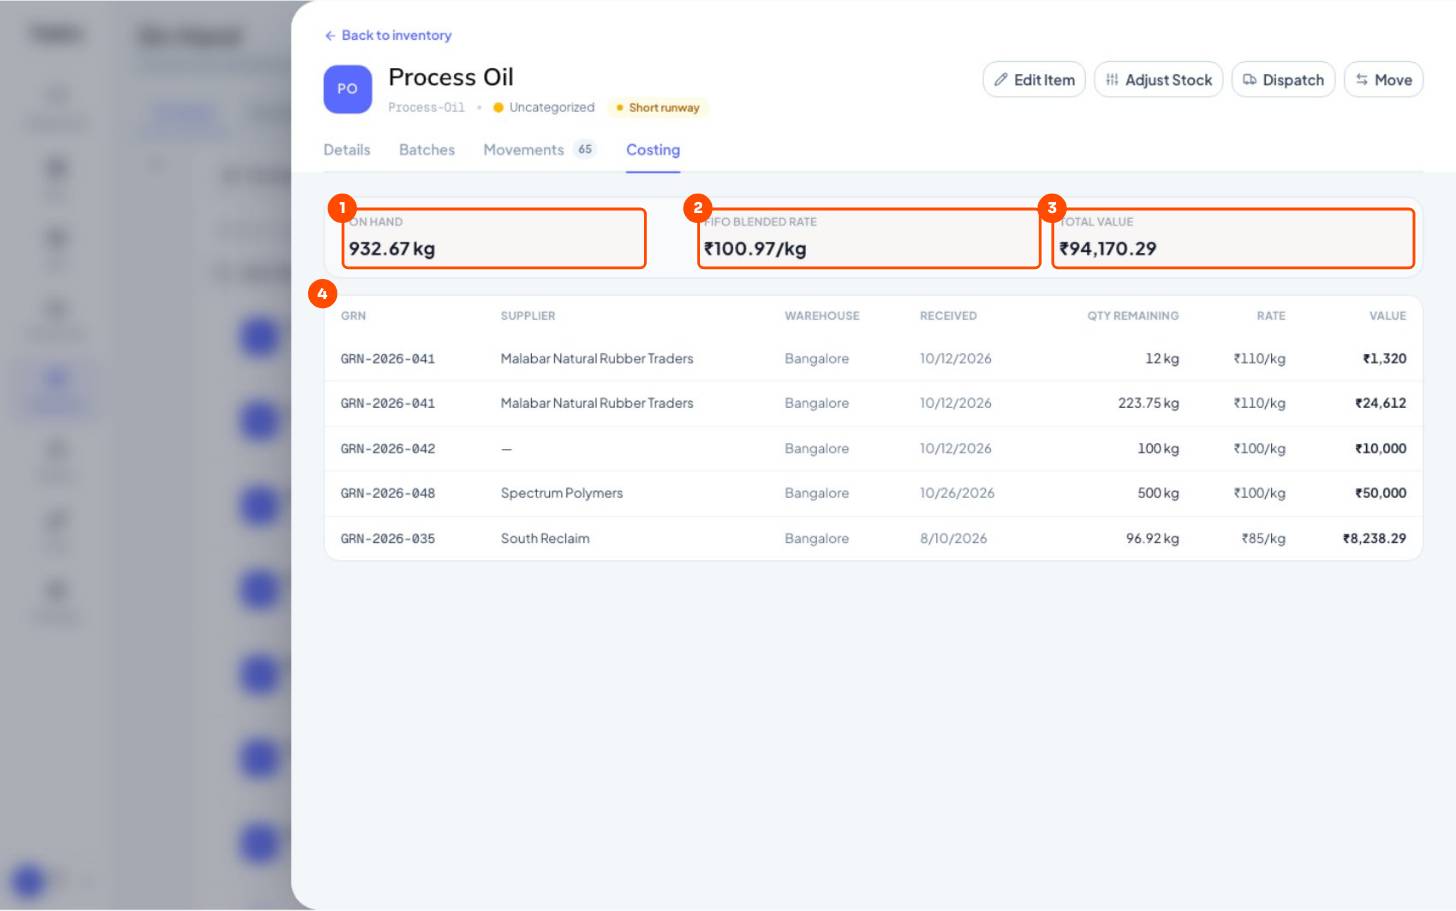Select the Costing tab
The image size is (1456, 911).
pyautogui.click(x=653, y=150)
